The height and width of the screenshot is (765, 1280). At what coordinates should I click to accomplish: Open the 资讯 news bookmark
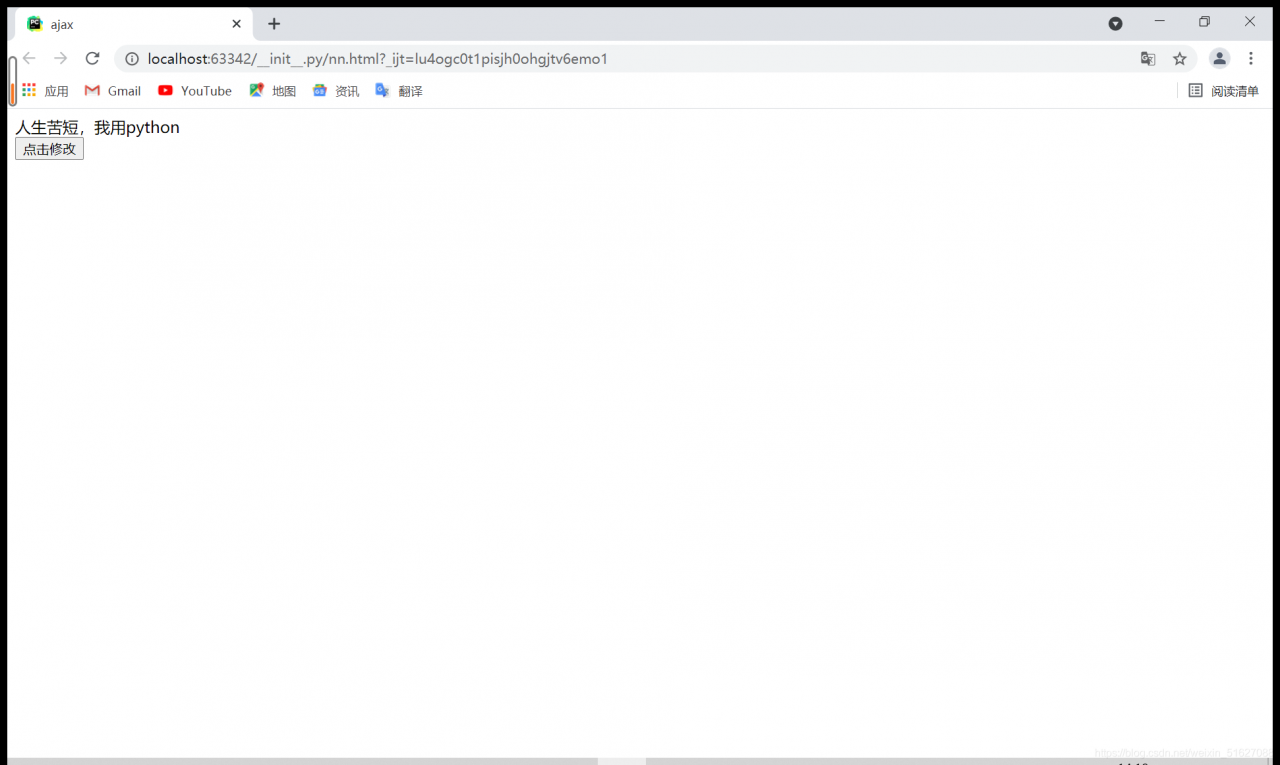click(x=336, y=91)
